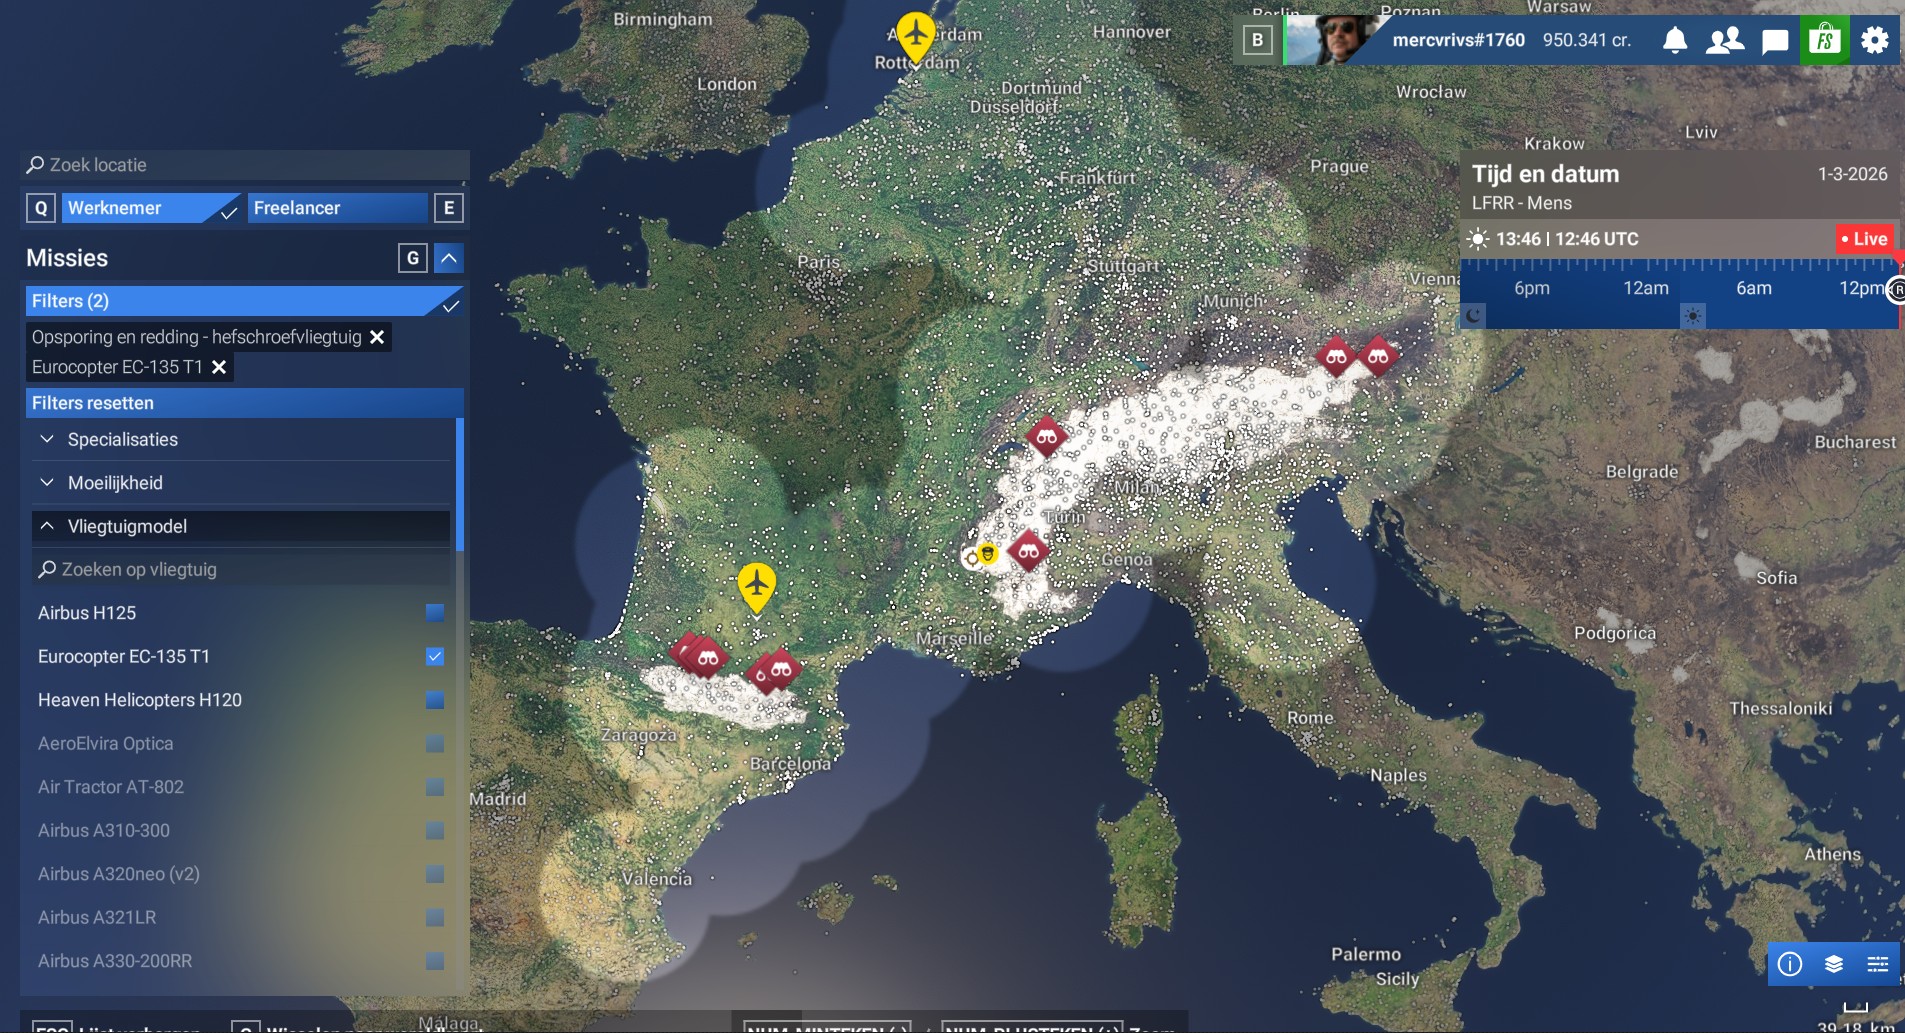This screenshot has height=1033, width=1905.
Task: Click the map layers icon
Action: pos(1834,964)
